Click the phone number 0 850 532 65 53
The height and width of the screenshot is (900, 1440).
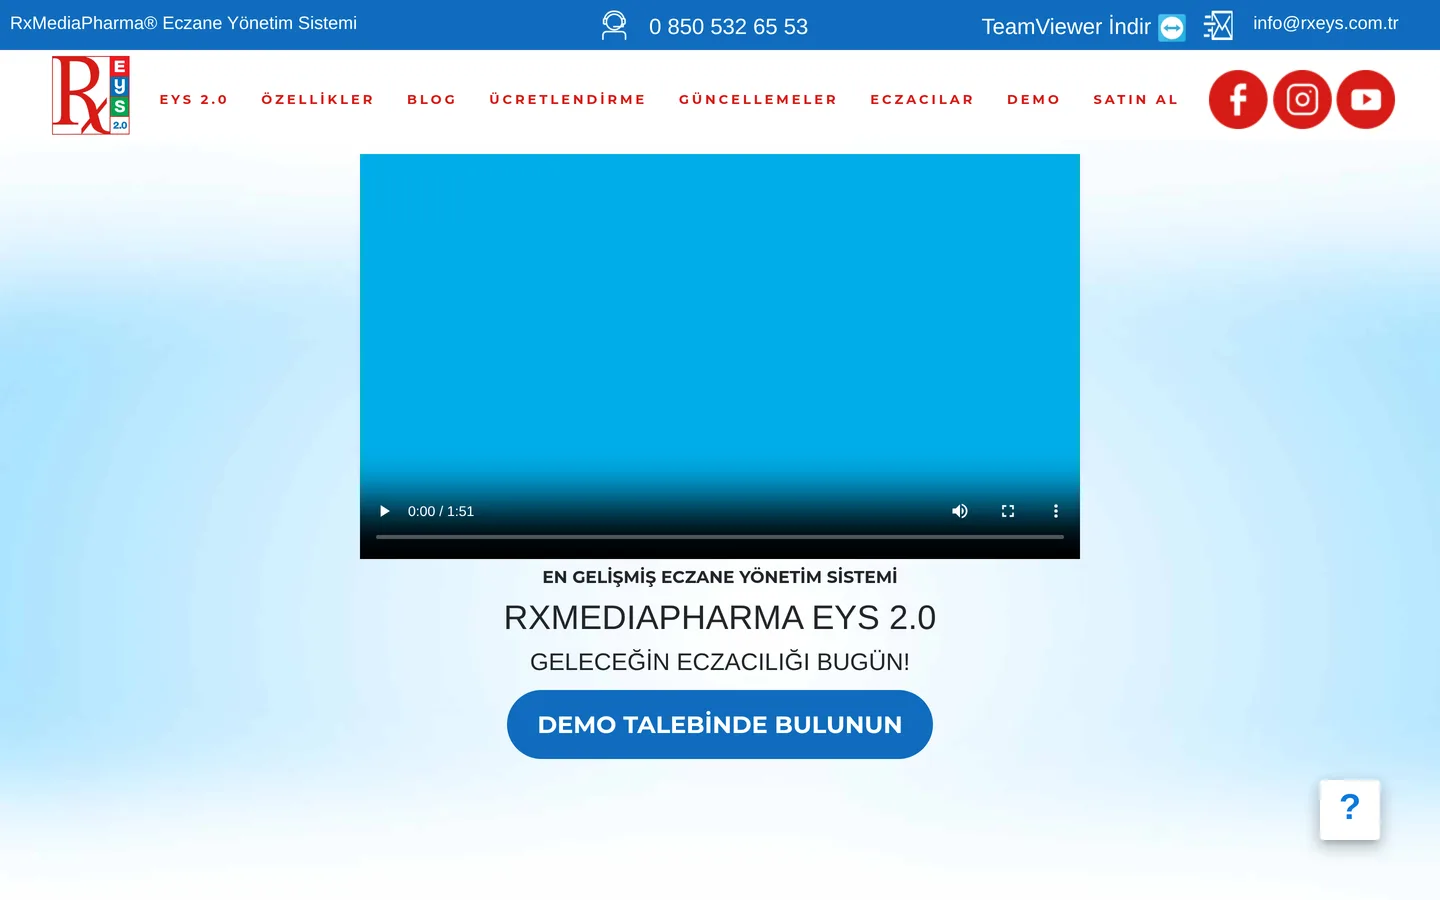point(728,27)
